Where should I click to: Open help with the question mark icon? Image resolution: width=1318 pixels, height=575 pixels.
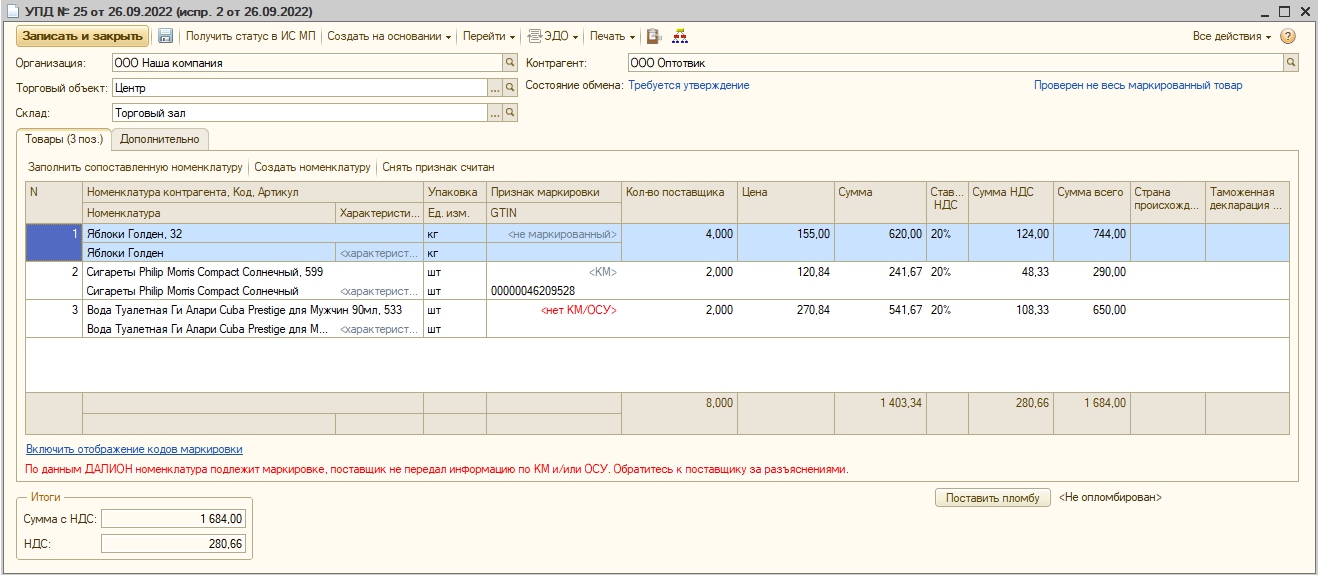[1288, 36]
